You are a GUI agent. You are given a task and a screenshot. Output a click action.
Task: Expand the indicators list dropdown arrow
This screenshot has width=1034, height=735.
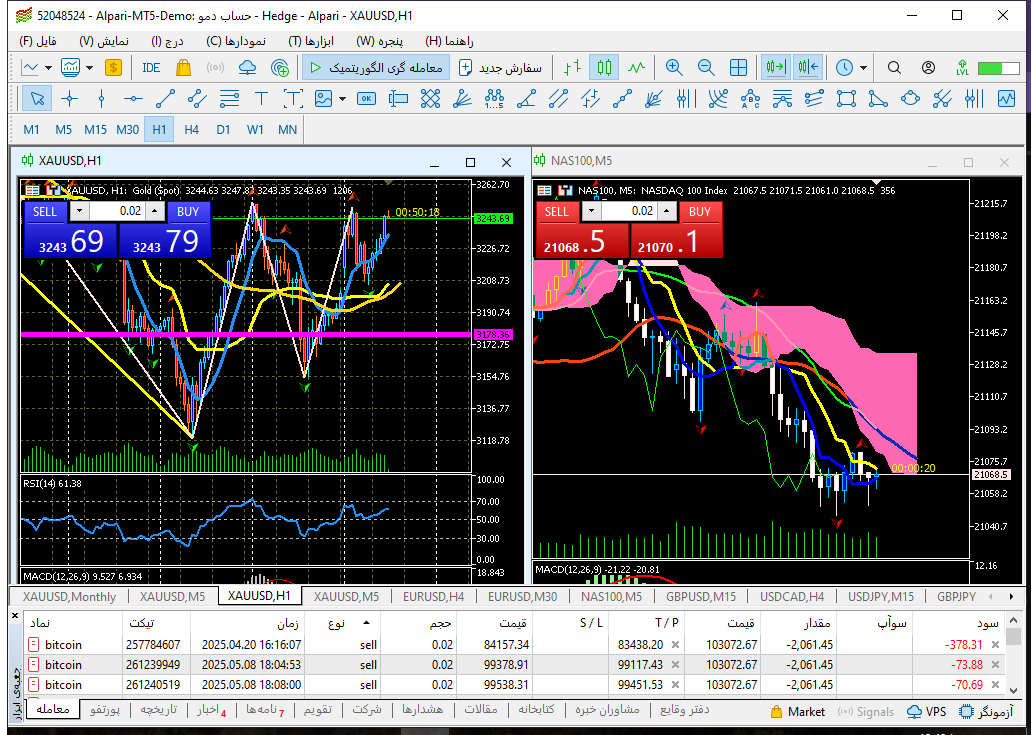pos(89,67)
